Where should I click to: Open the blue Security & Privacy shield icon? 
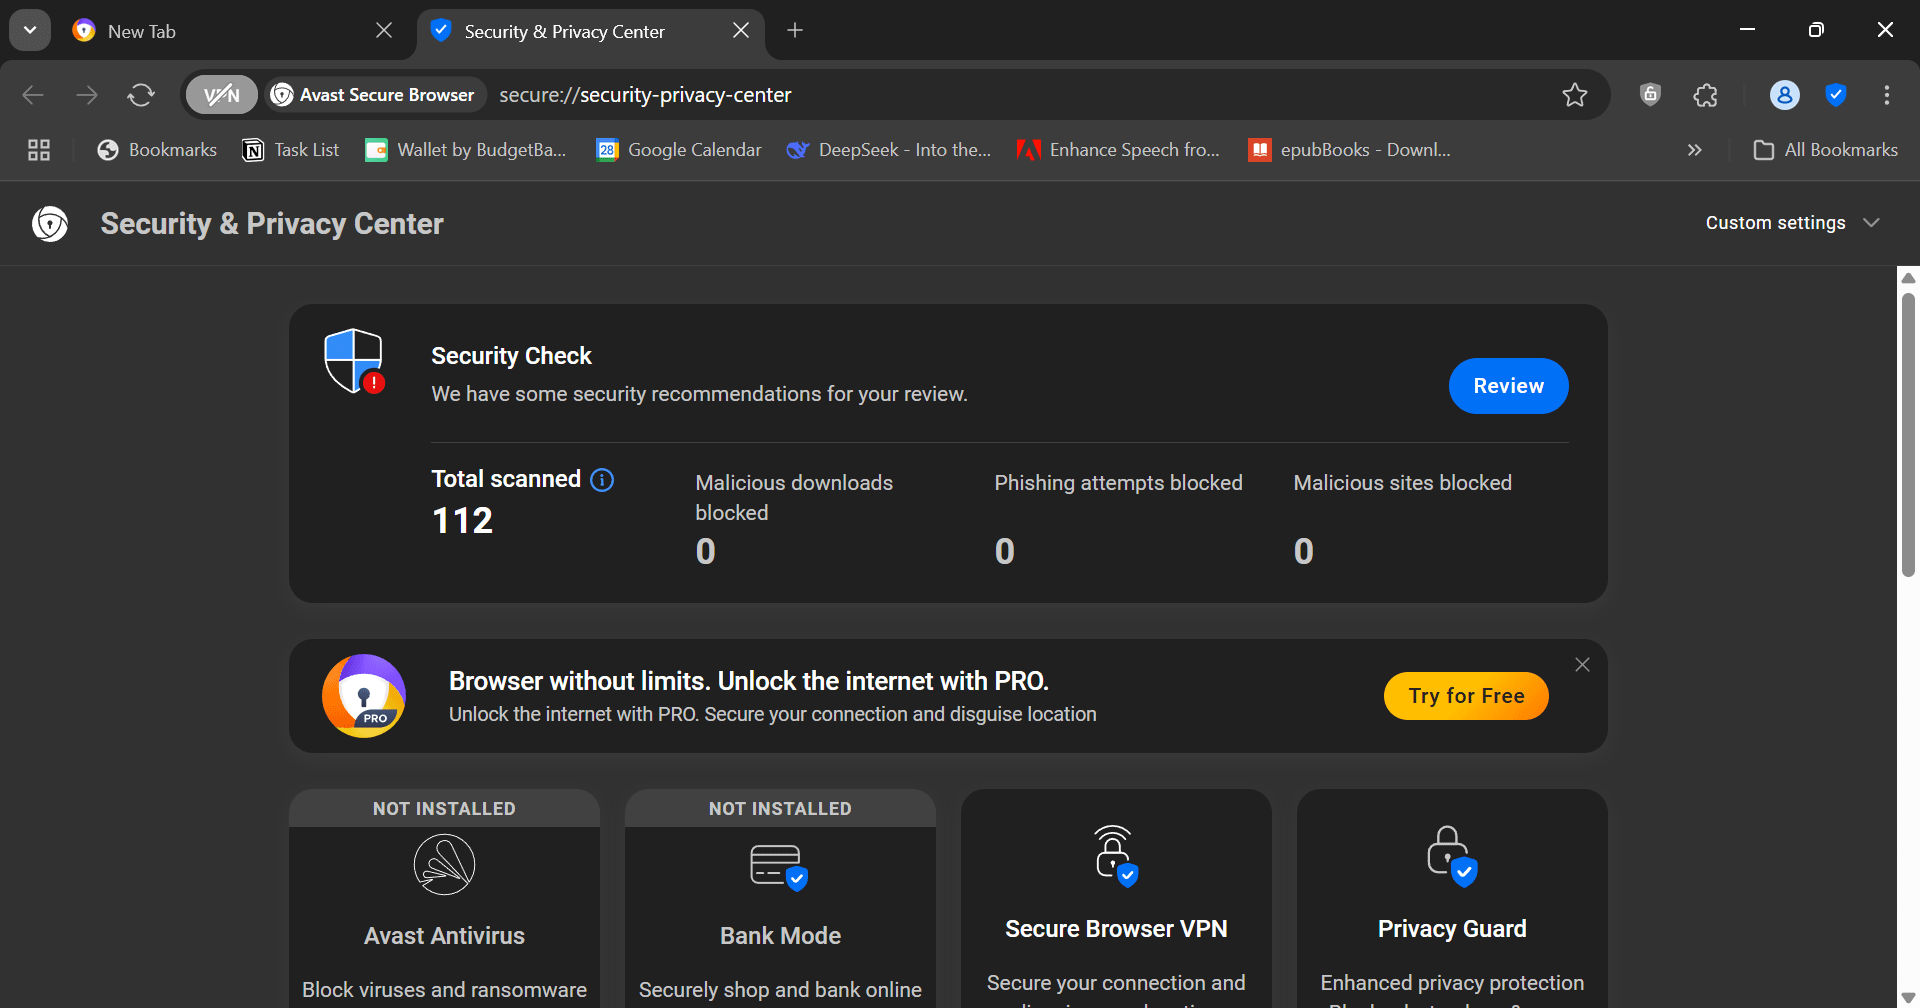coord(1836,95)
